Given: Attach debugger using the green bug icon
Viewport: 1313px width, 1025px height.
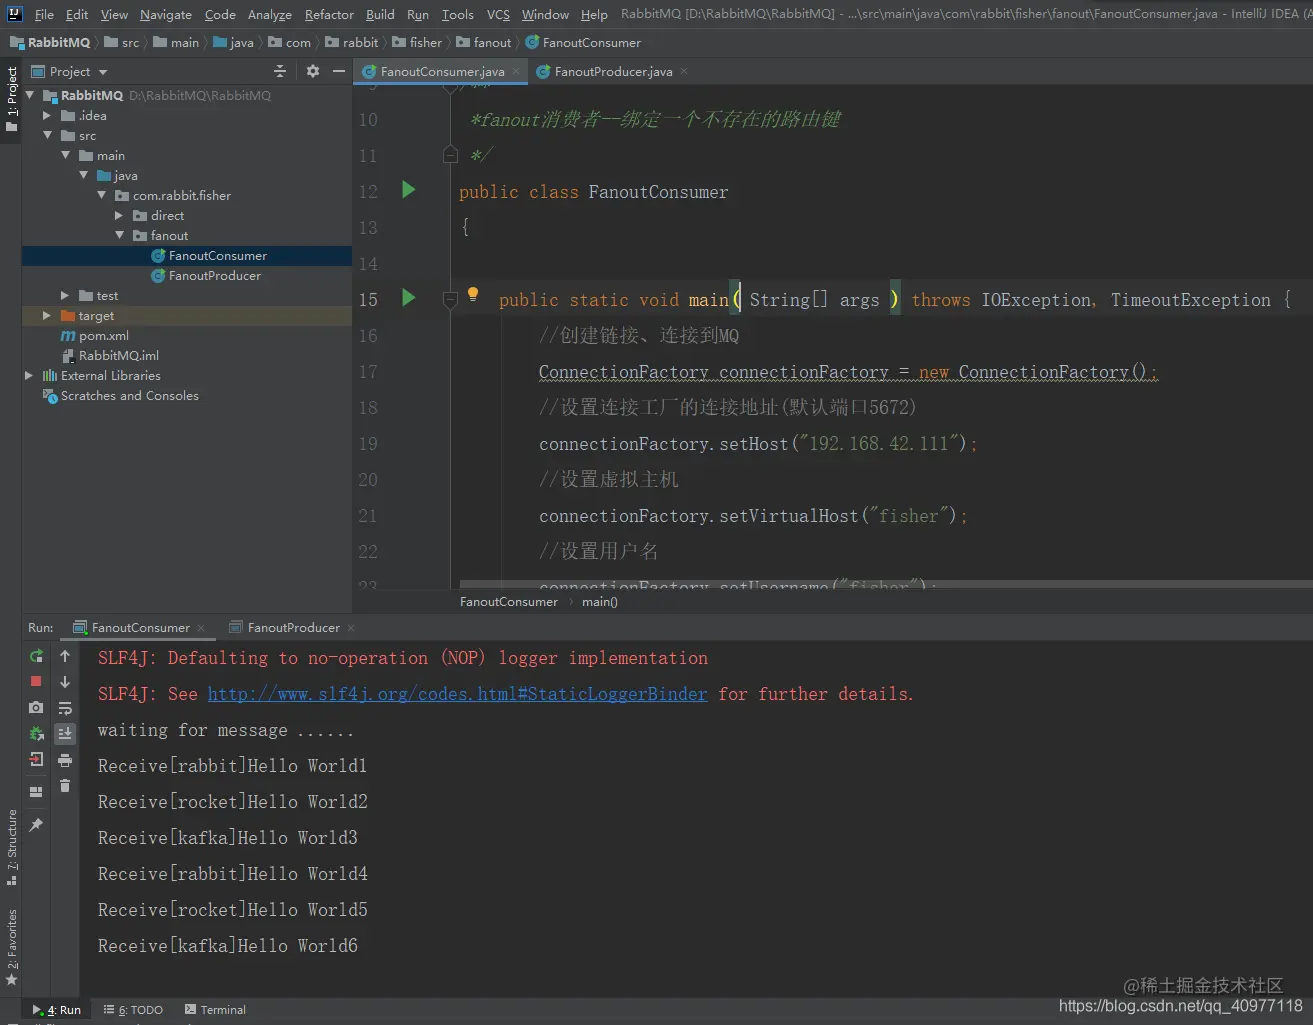Looking at the screenshot, I should 36,733.
